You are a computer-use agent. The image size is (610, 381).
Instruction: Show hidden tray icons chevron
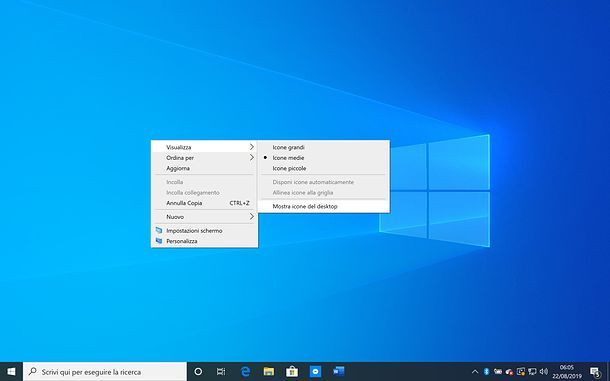pos(475,372)
